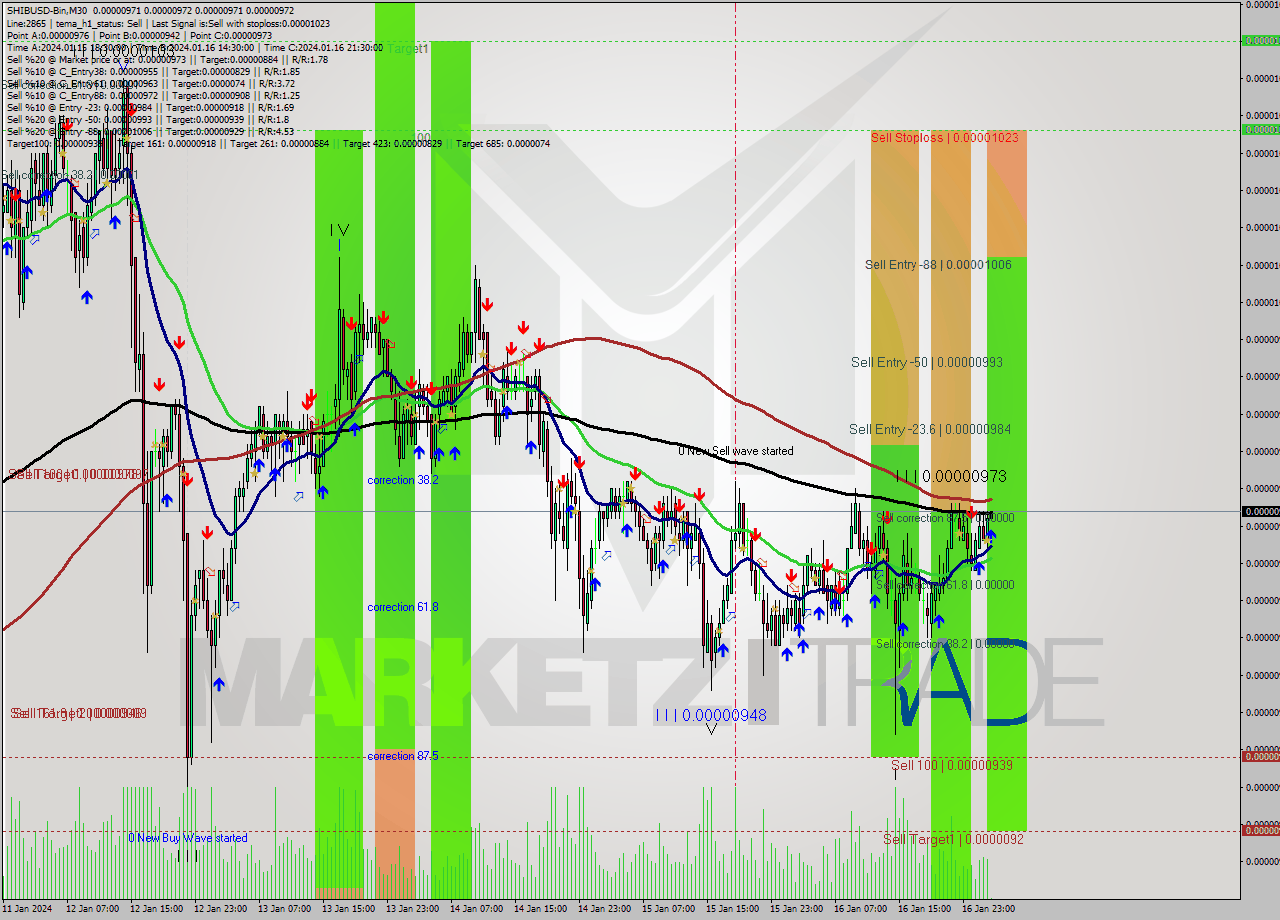Viewport: 1280px width, 920px height.
Task: Click the '14 Jan 23:00' time axis label
Action: click(x=604, y=908)
